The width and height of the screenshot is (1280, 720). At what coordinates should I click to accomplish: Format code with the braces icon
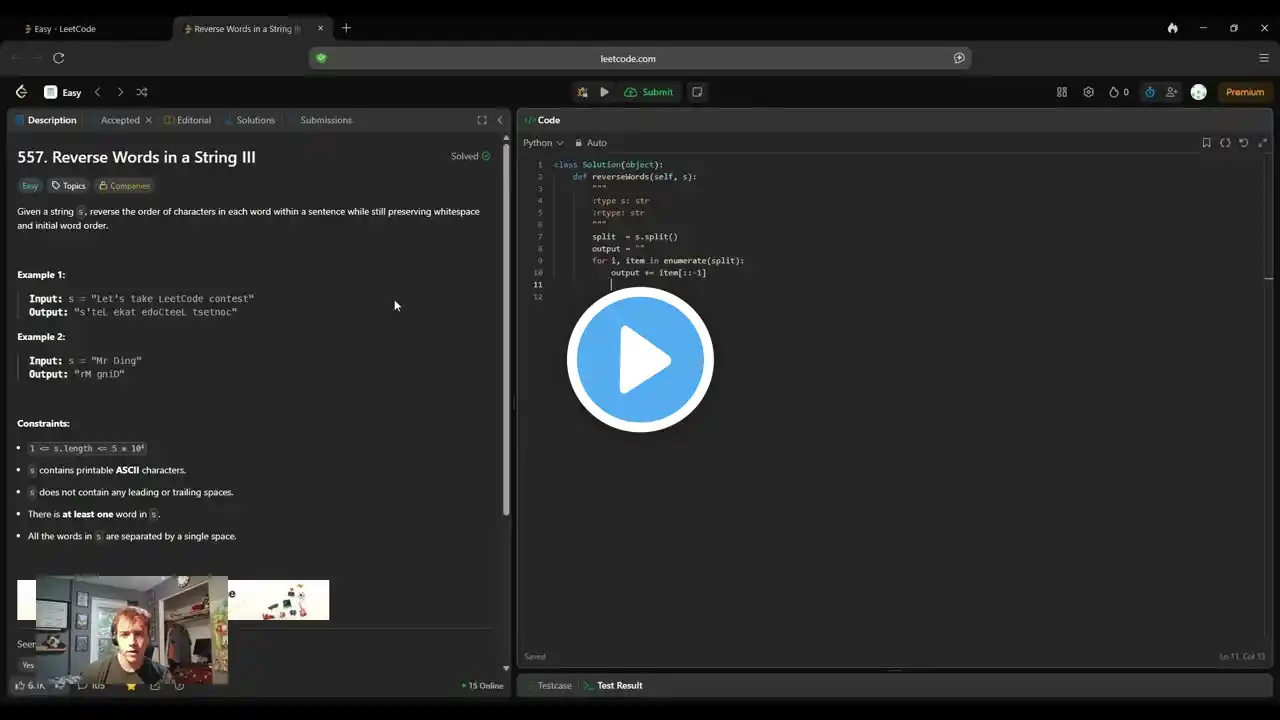[1225, 143]
